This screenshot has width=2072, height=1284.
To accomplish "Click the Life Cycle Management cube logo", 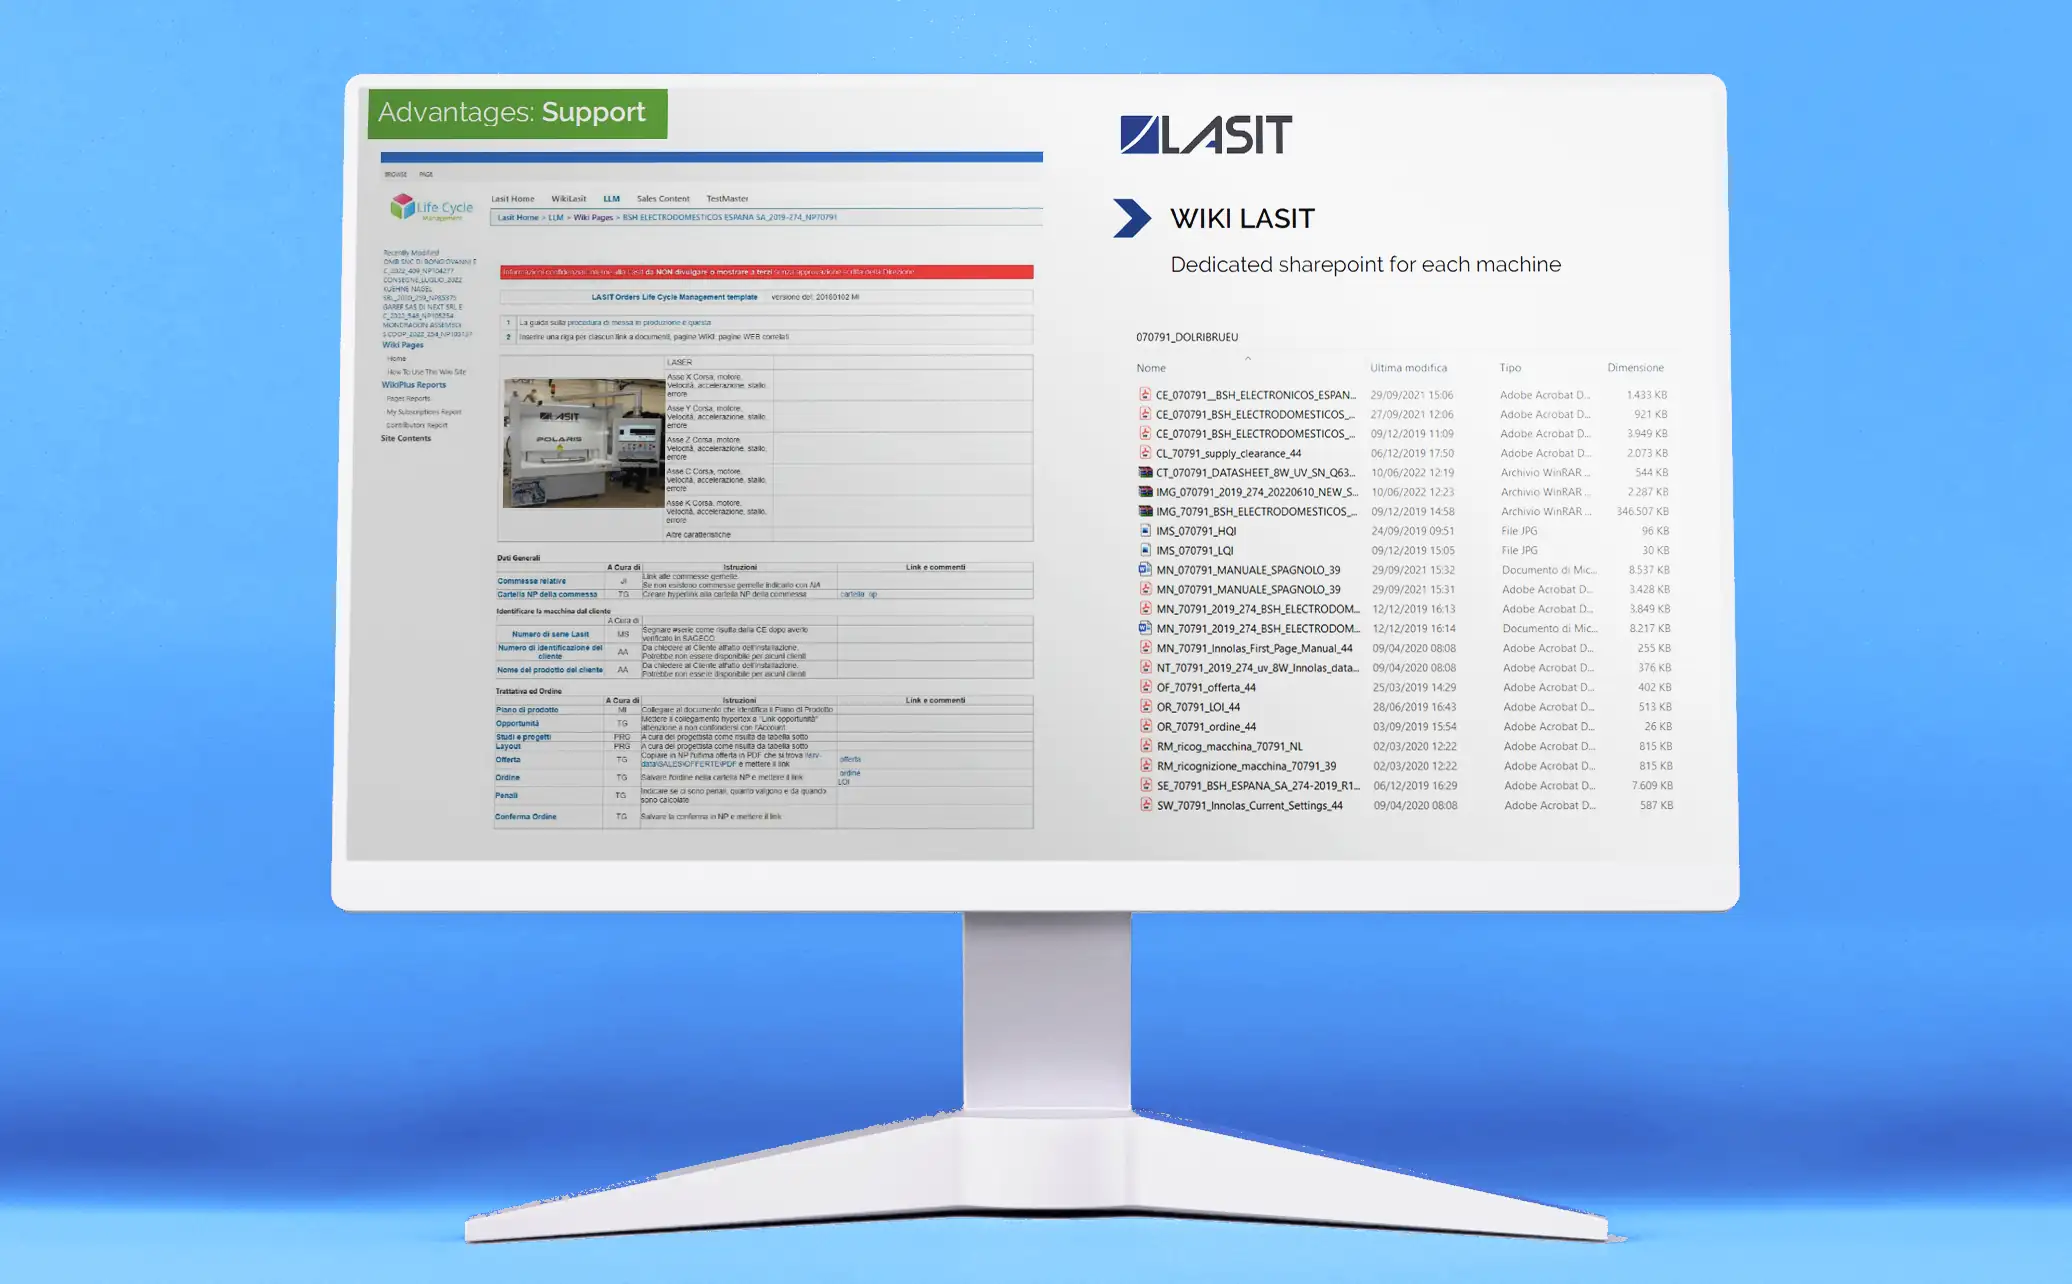I will coord(402,206).
